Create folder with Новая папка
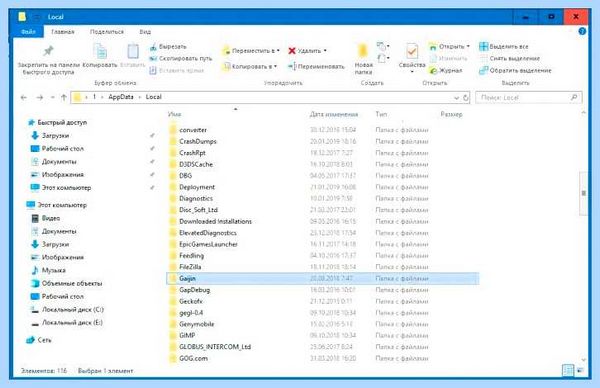600x388 pixels. pos(363,59)
